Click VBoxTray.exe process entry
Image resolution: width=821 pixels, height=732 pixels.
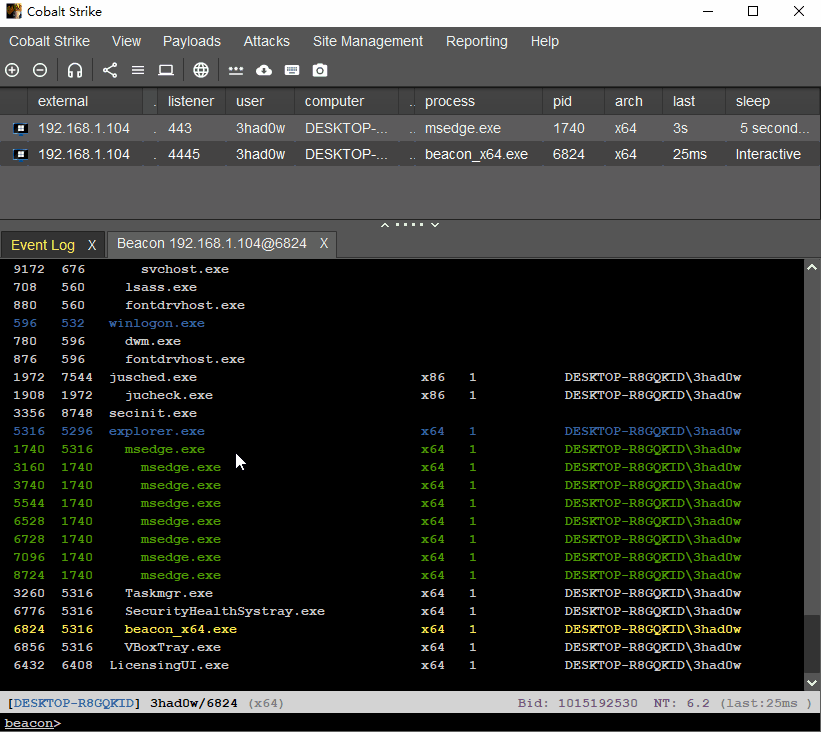point(172,647)
